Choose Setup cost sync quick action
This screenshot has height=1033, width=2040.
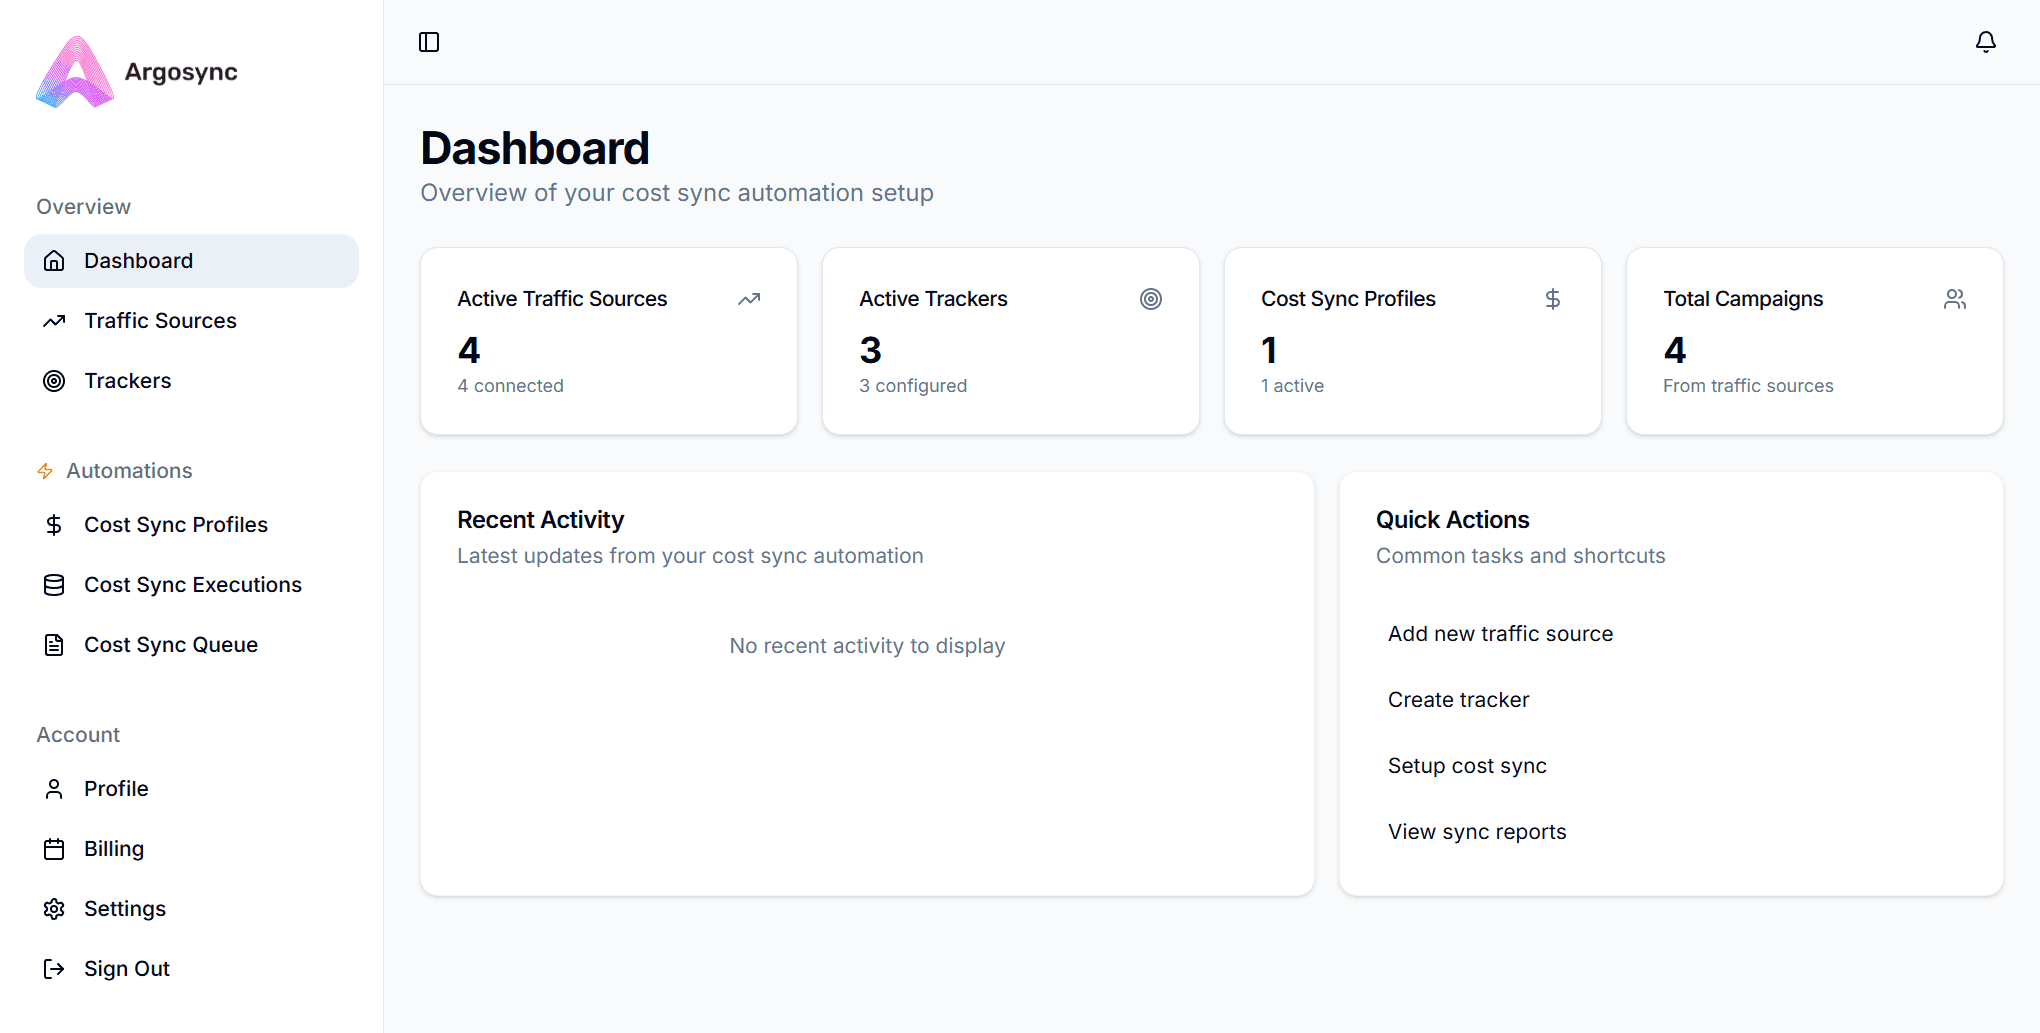click(1467, 766)
